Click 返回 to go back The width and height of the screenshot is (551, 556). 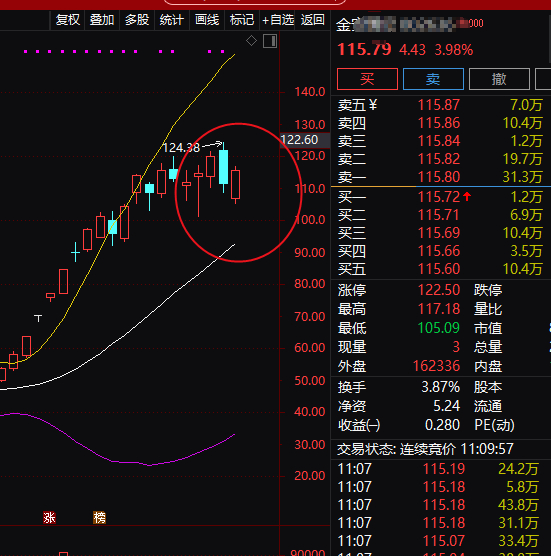pos(312,20)
